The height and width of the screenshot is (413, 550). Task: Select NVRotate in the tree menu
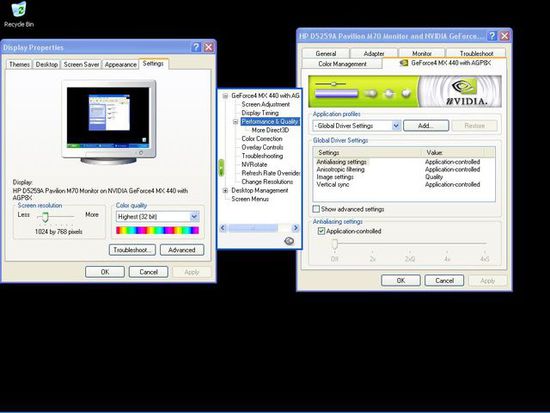pyautogui.click(x=254, y=165)
